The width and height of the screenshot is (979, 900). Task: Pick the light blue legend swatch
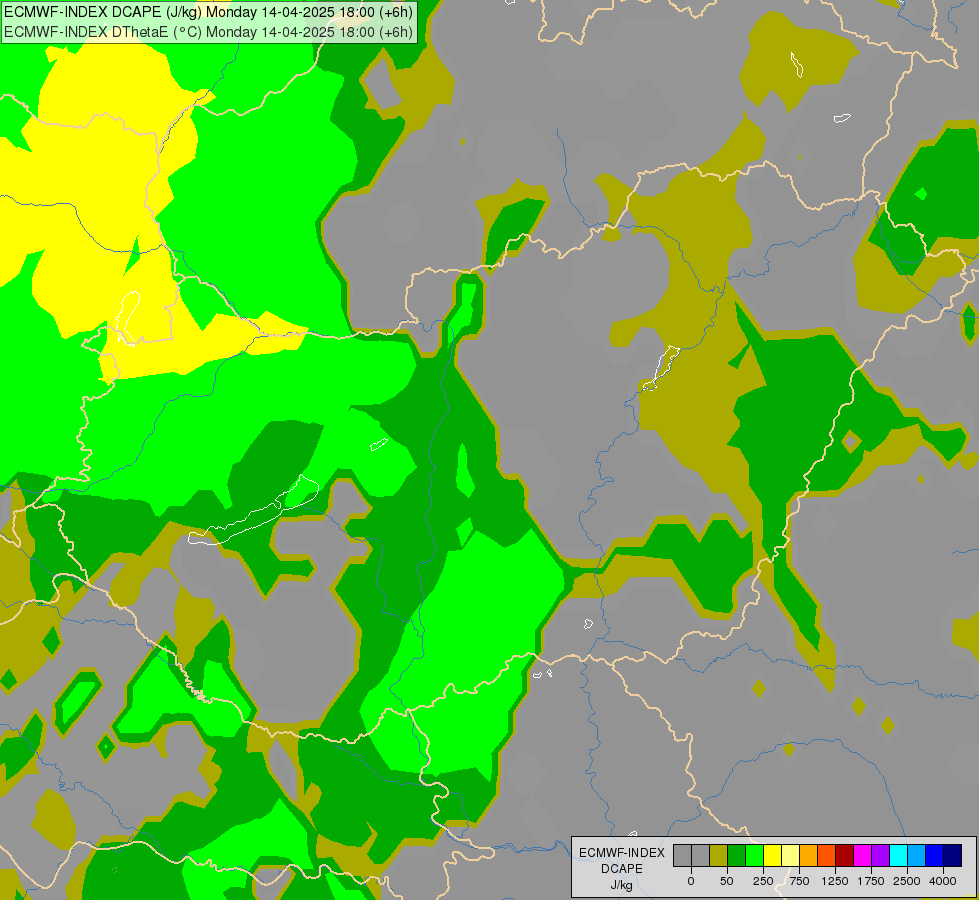click(917, 855)
